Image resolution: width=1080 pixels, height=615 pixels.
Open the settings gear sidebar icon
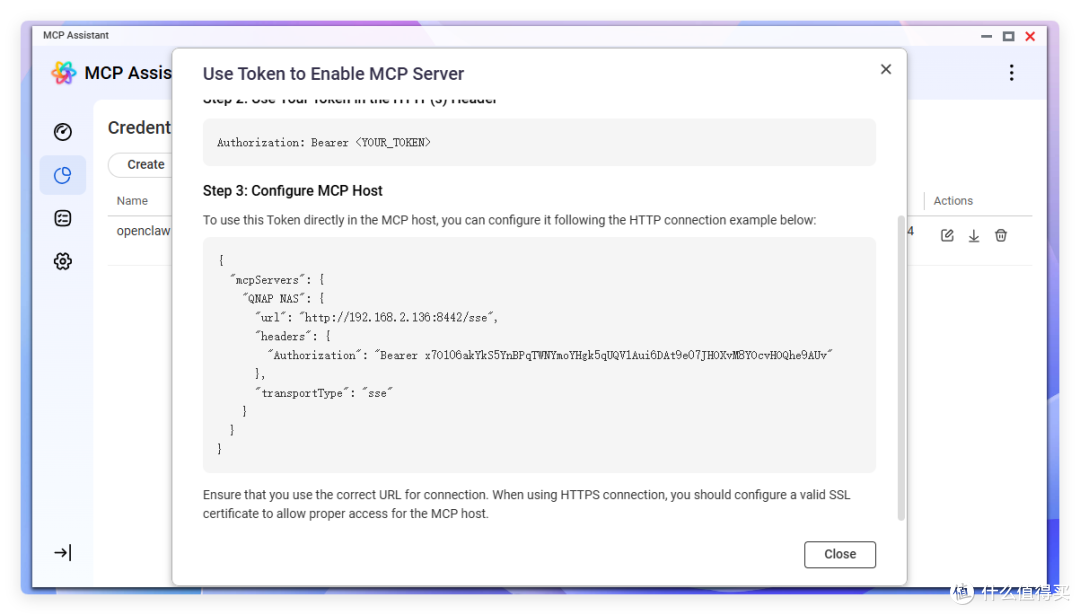click(x=63, y=261)
